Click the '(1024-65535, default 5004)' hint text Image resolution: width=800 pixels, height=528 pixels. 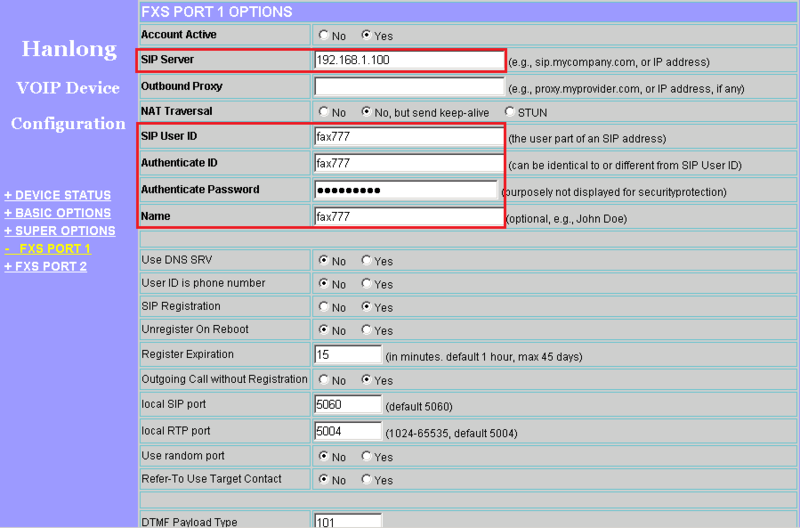(452, 433)
